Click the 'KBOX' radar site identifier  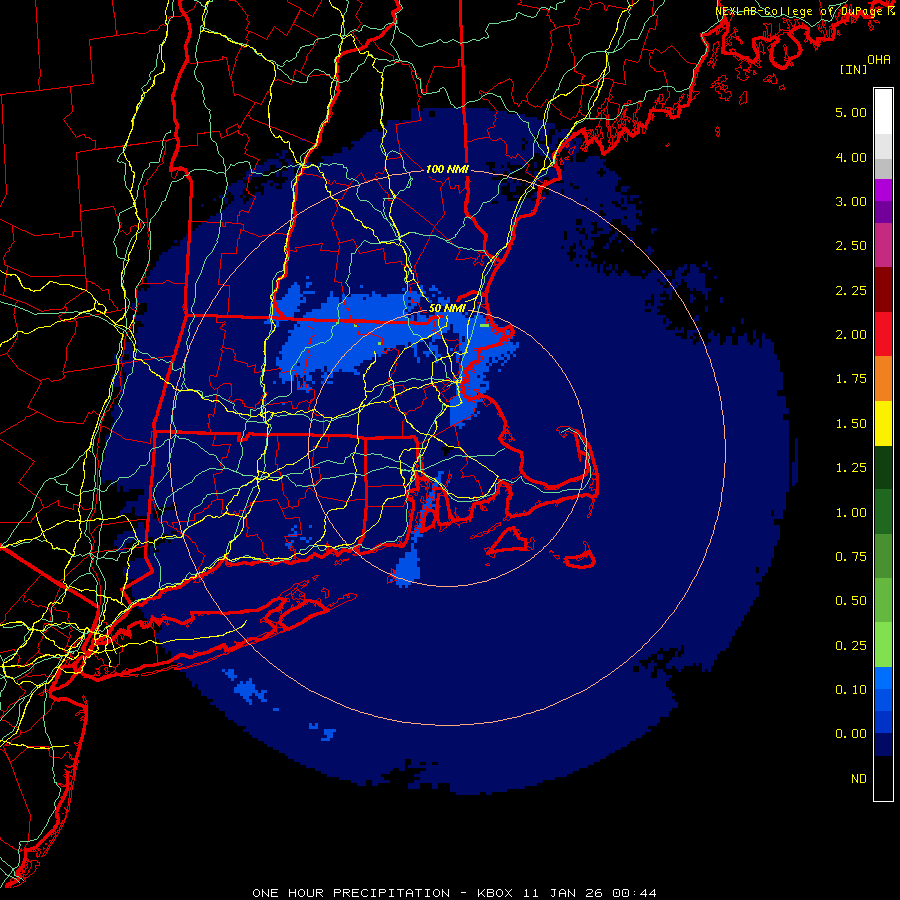(x=495, y=893)
